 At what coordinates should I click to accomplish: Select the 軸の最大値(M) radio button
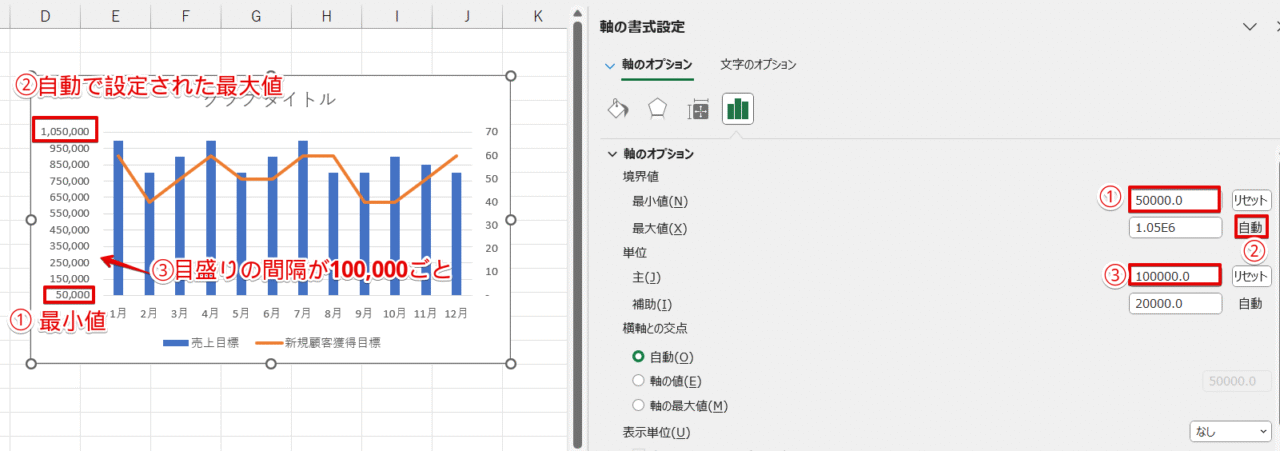pyautogui.click(x=639, y=405)
